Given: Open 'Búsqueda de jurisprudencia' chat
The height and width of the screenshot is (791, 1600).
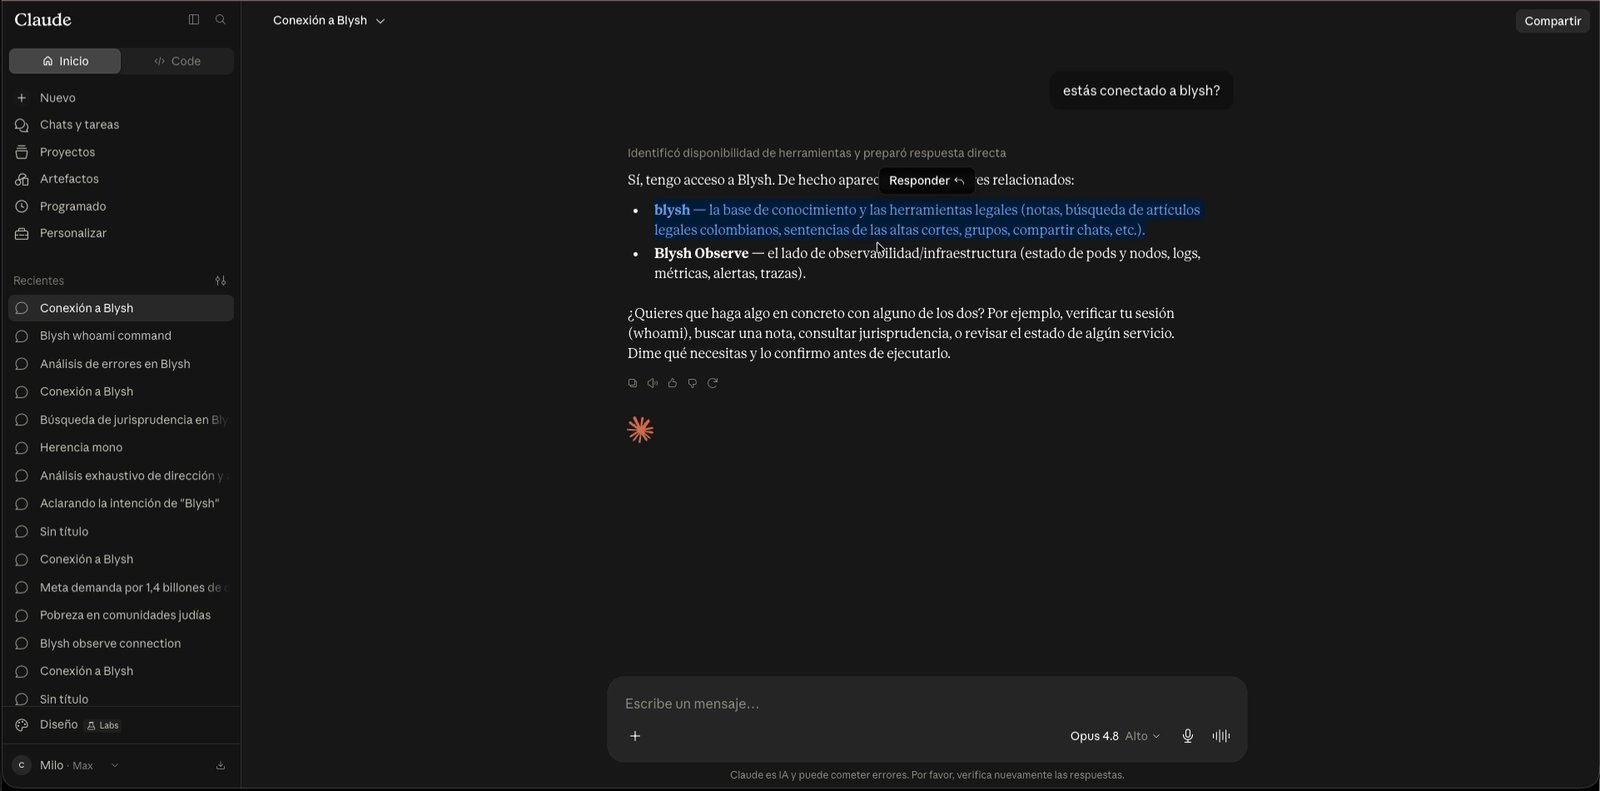Looking at the screenshot, I should [121, 420].
